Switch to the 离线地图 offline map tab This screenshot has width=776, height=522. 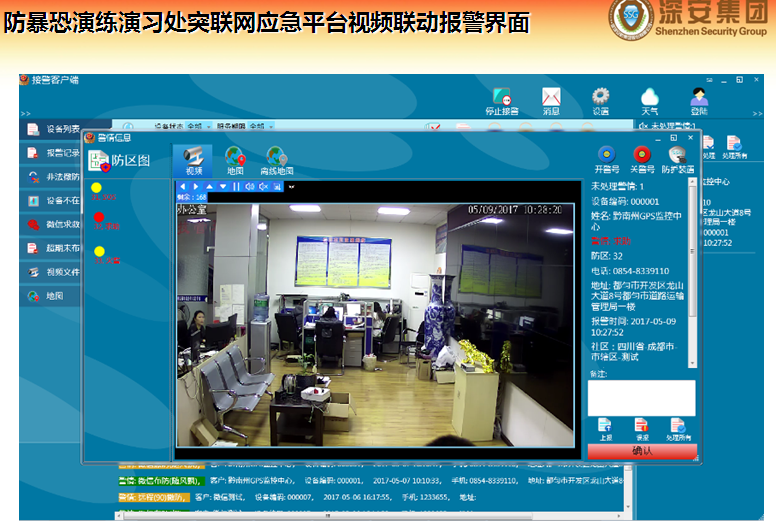276,158
